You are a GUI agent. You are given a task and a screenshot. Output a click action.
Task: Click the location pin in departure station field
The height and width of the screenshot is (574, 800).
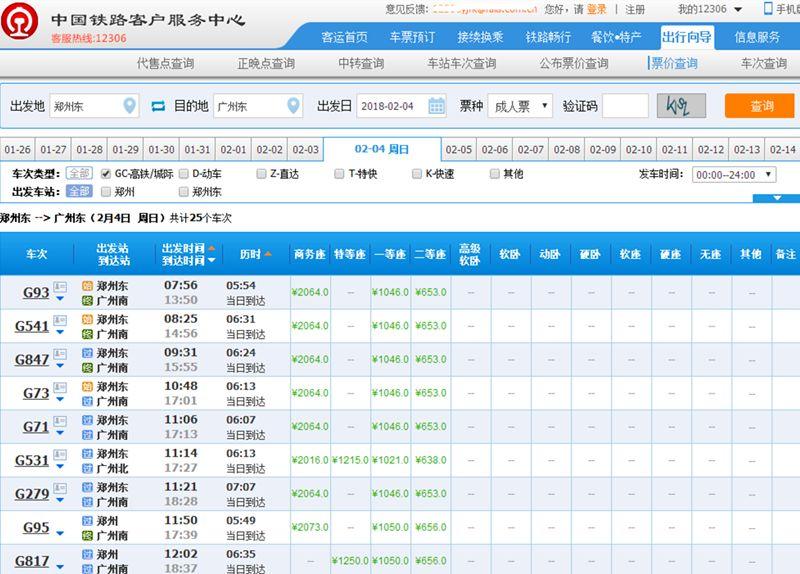pos(129,106)
